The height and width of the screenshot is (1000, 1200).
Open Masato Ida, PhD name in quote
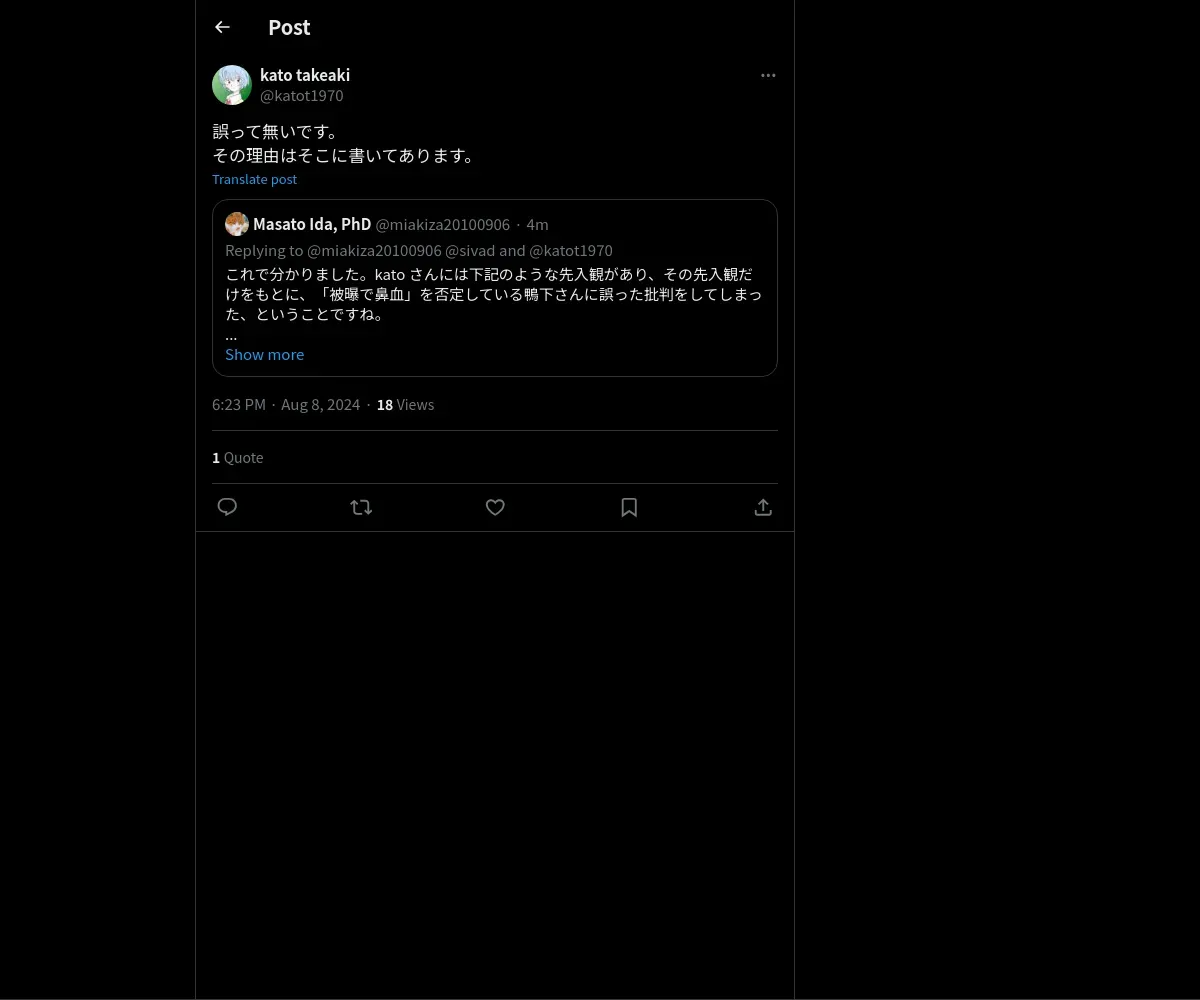coord(312,224)
